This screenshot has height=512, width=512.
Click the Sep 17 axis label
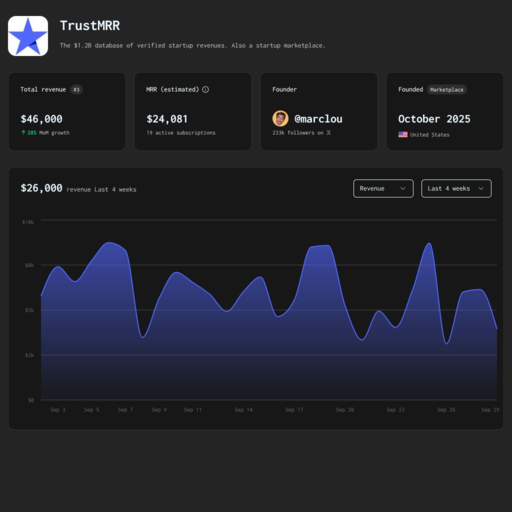point(294,409)
